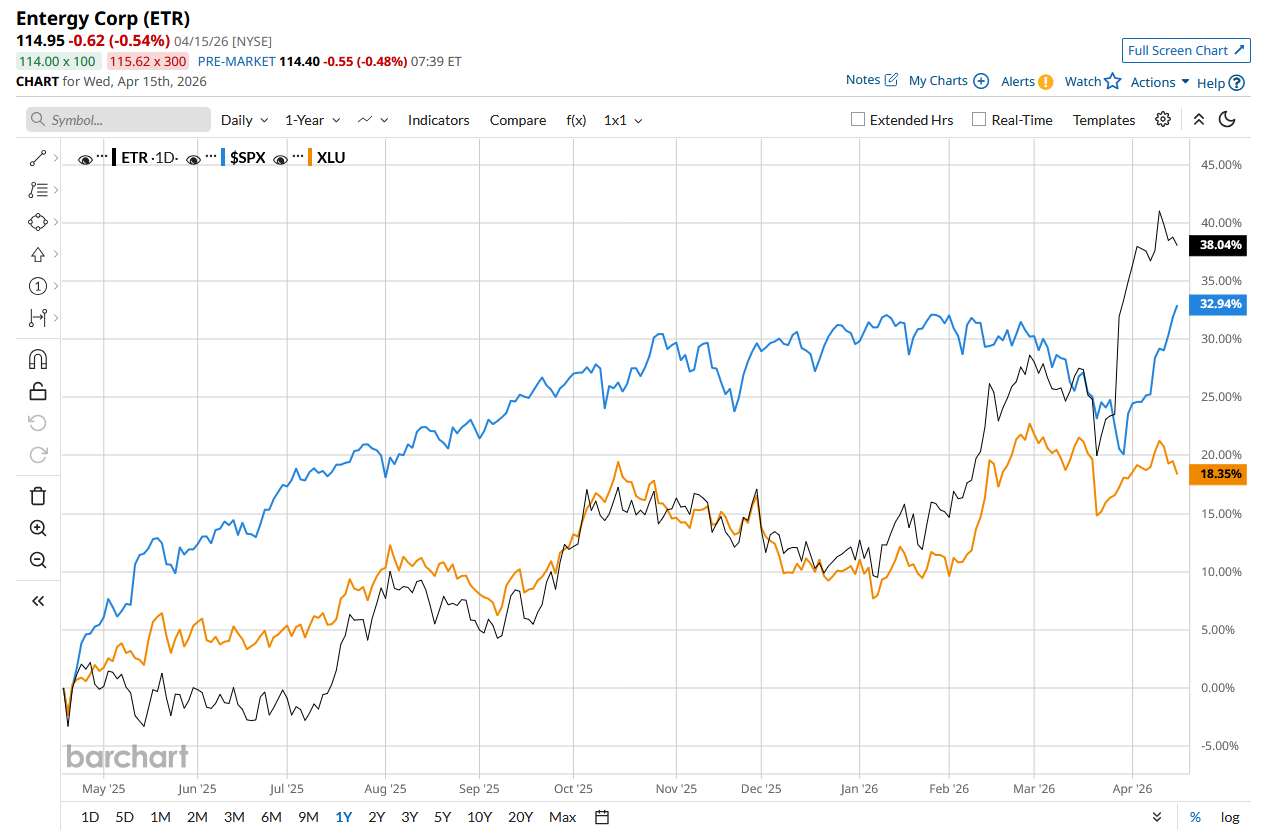Expand the Actions dropdown menu
Screen dimensions: 1268x830
(x=1160, y=82)
